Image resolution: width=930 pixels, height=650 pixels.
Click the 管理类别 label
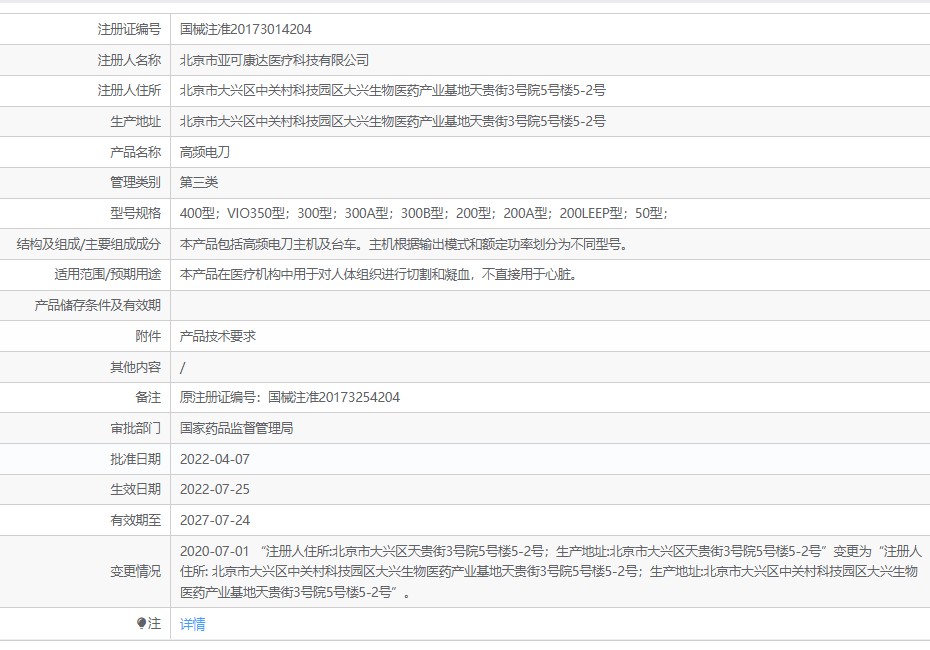click(135, 182)
